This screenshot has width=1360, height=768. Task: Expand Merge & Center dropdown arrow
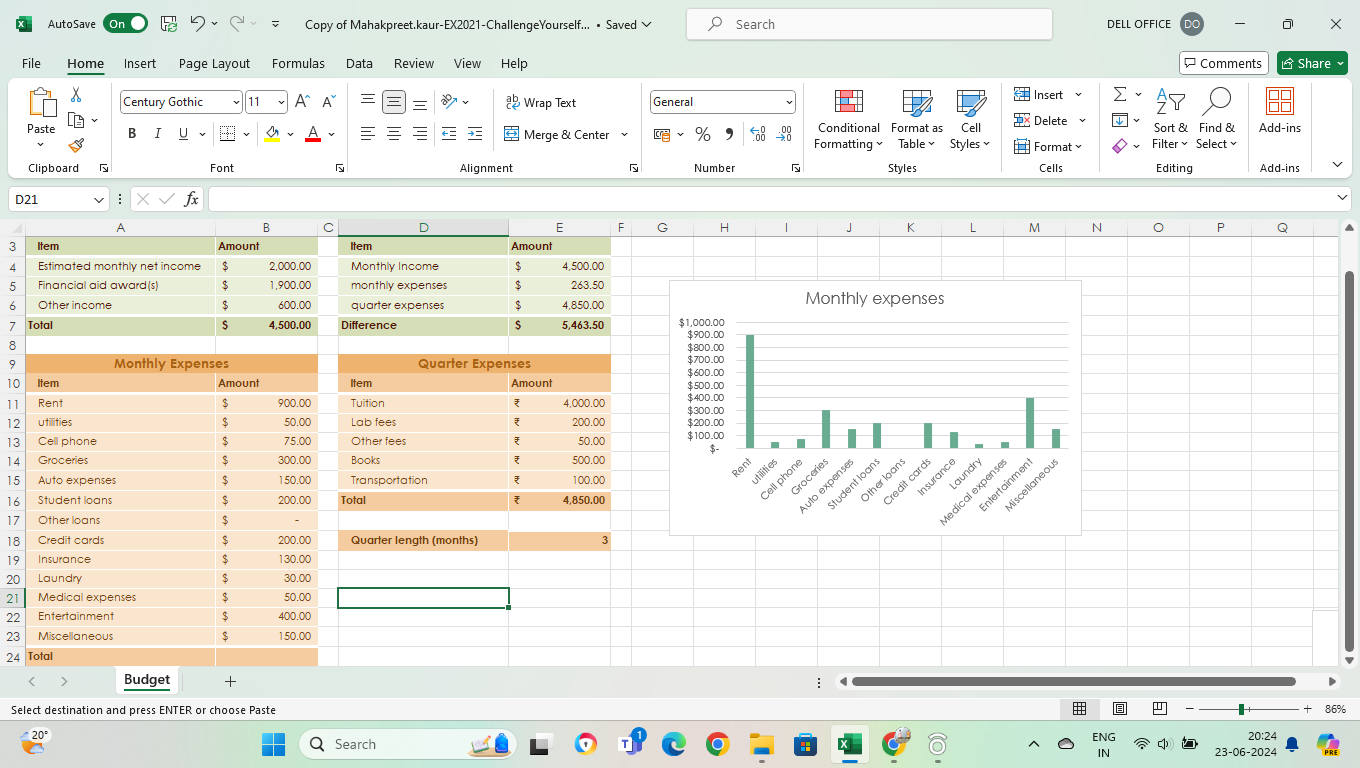[625, 134]
